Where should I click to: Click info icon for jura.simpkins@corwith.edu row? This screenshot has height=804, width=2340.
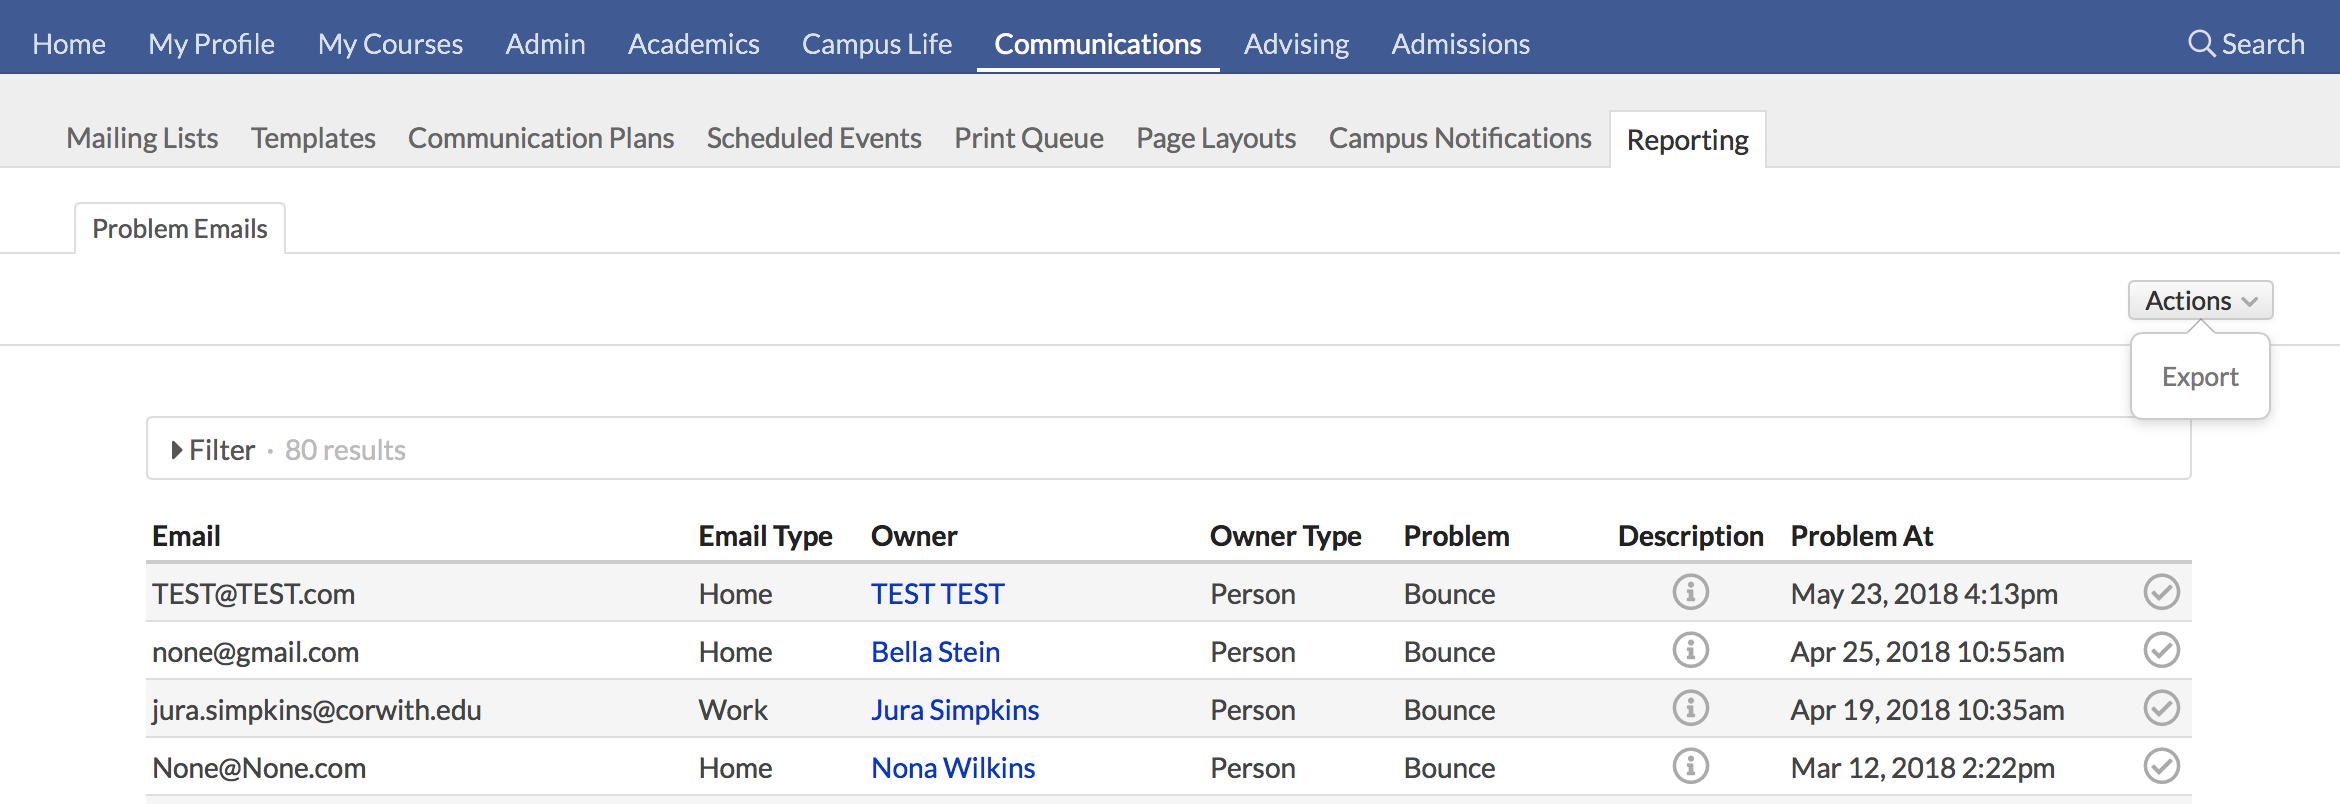pos(1690,708)
